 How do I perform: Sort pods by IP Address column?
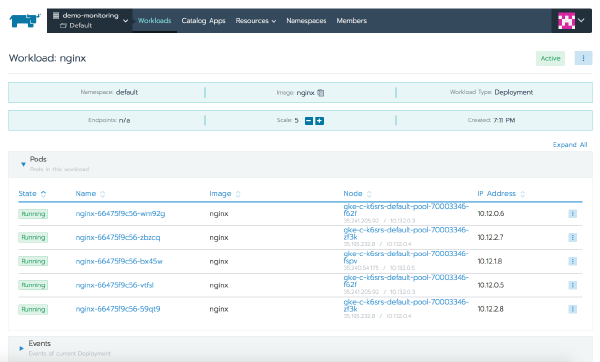(x=501, y=194)
